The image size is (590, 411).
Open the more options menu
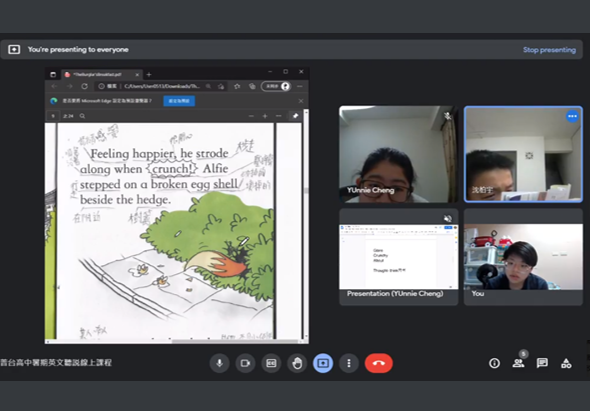[x=349, y=363]
